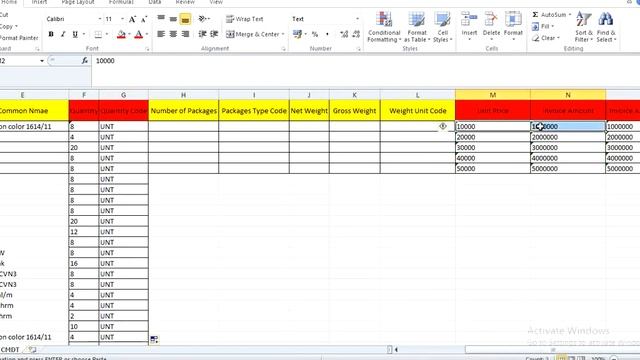Apply accounting number format
Screen dimensions: 640x360
[297, 34]
